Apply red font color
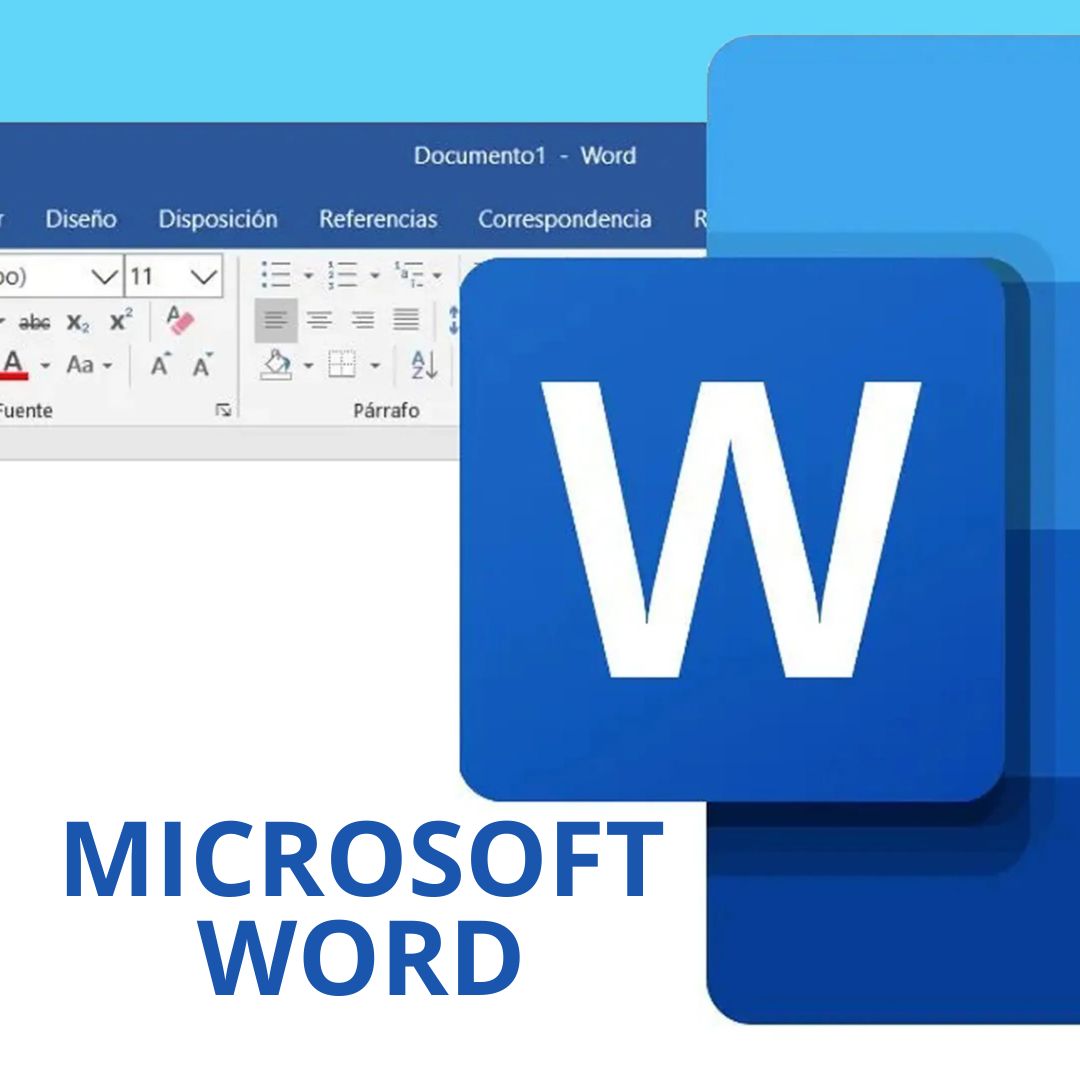Image resolution: width=1080 pixels, height=1080 pixels. 14,364
